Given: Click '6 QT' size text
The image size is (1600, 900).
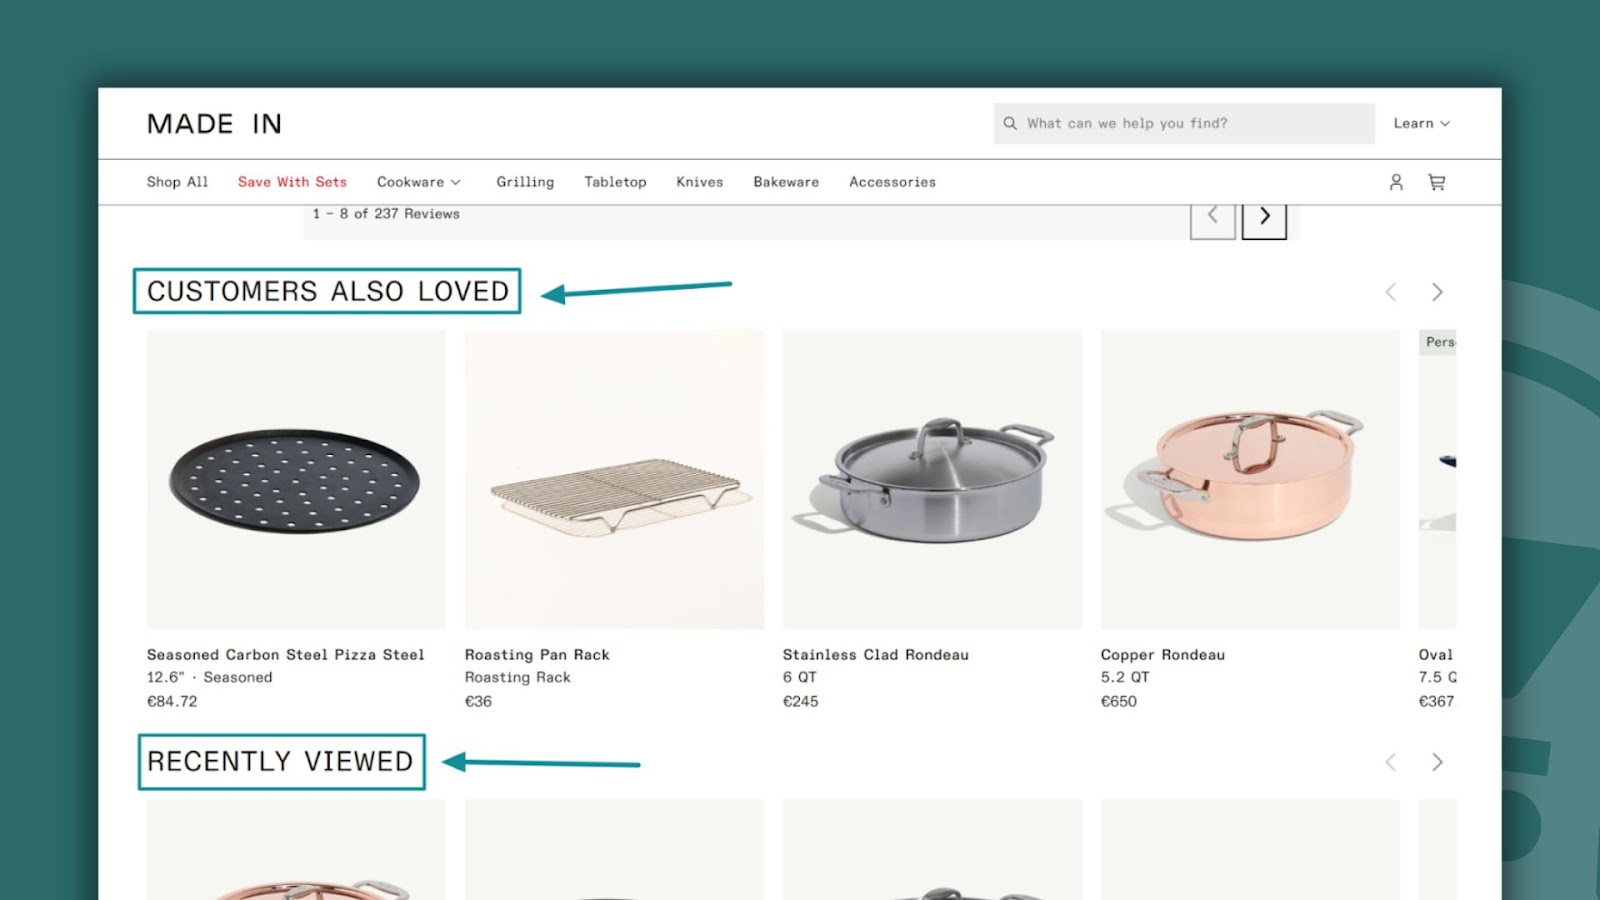Looking at the screenshot, I should click(799, 678).
